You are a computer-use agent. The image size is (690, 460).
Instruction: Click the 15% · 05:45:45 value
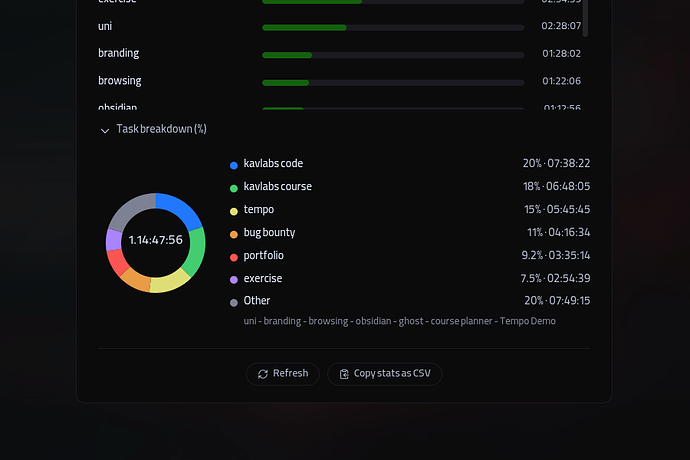click(557, 209)
